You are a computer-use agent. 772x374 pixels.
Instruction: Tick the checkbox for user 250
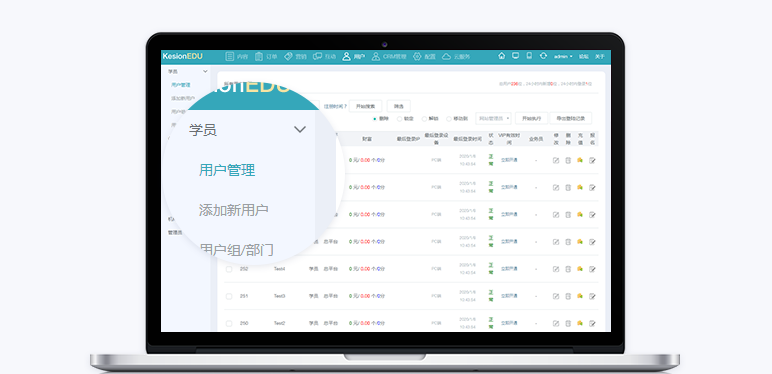click(x=229, y=323)
